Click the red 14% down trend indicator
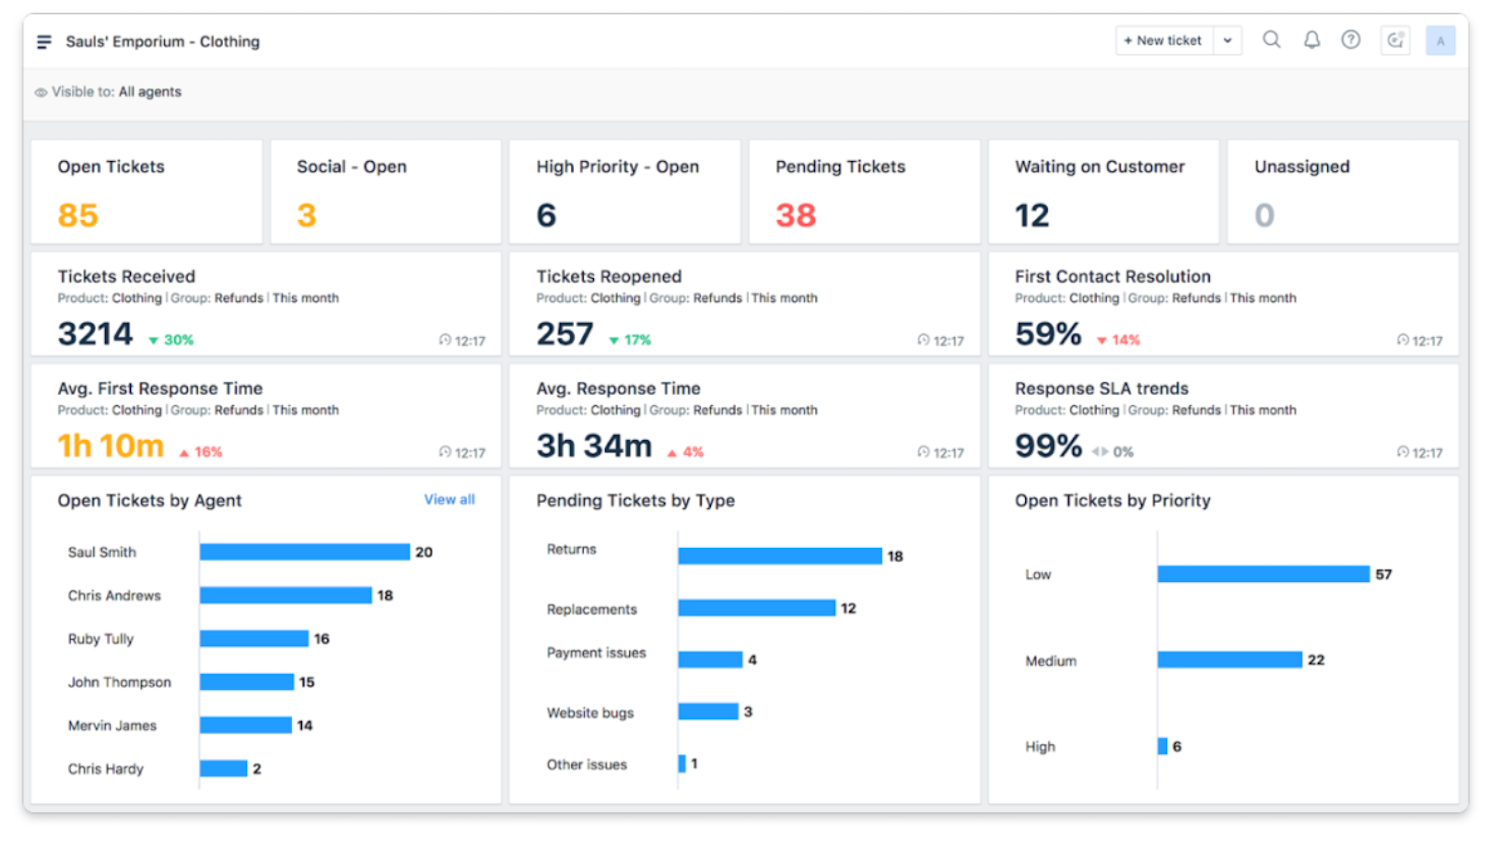This screenshot has width=1500, height=855. (1118, 340)
